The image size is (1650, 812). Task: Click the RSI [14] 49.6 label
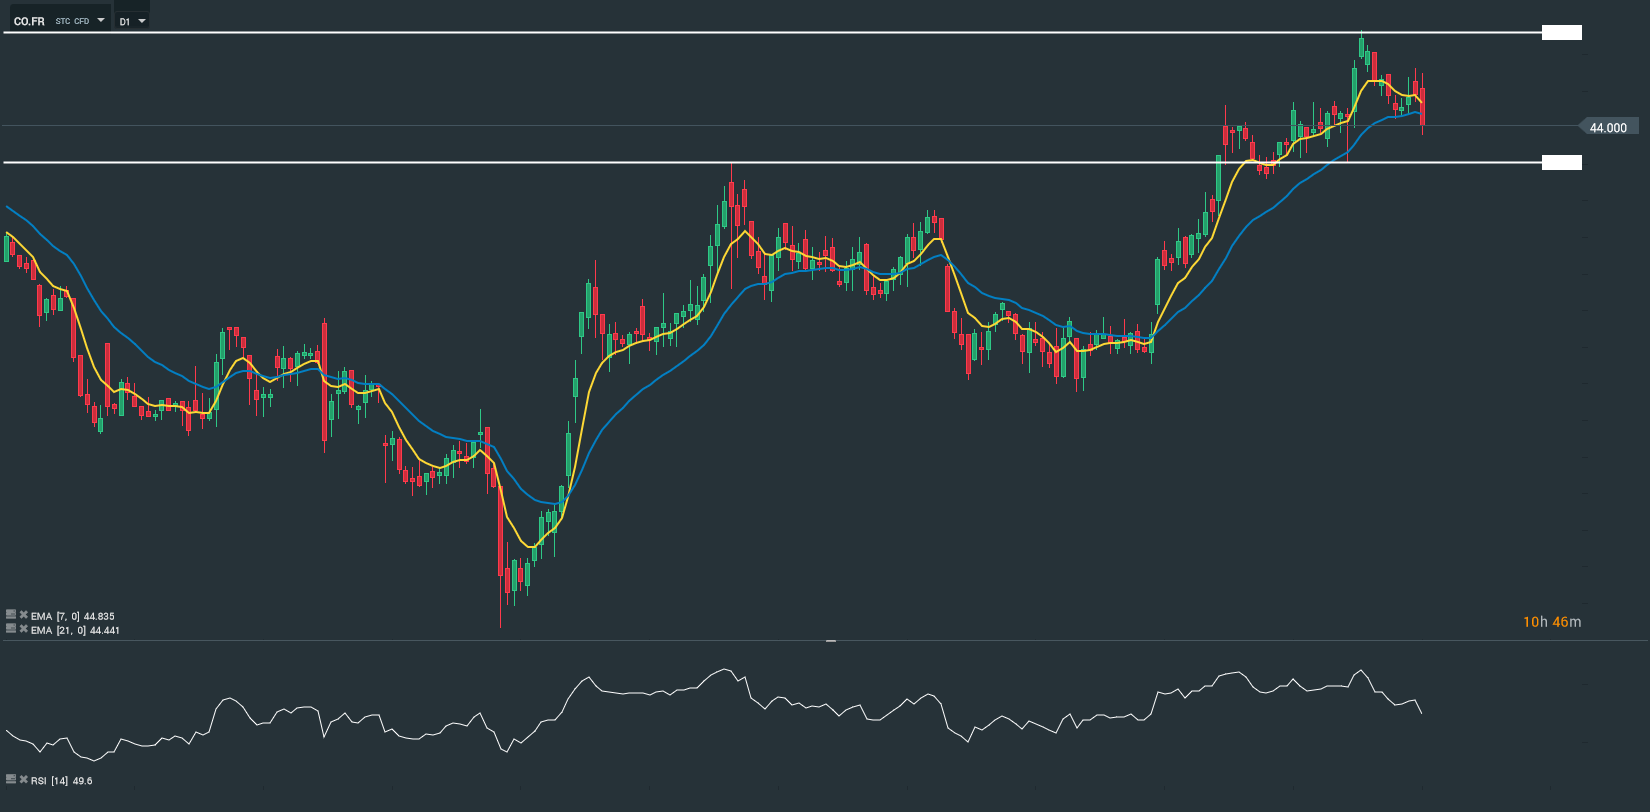point(62,781)
